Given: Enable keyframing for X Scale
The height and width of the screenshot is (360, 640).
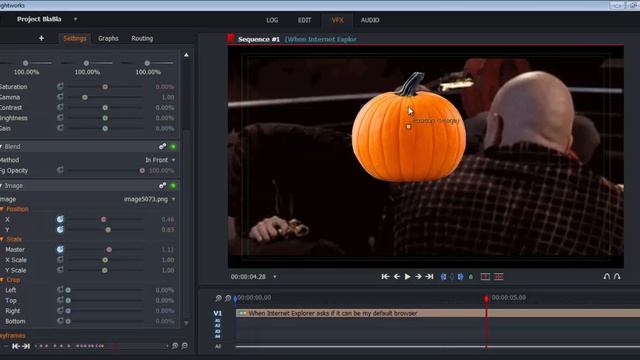Looking at the screenshot, I should pos(60,259).
